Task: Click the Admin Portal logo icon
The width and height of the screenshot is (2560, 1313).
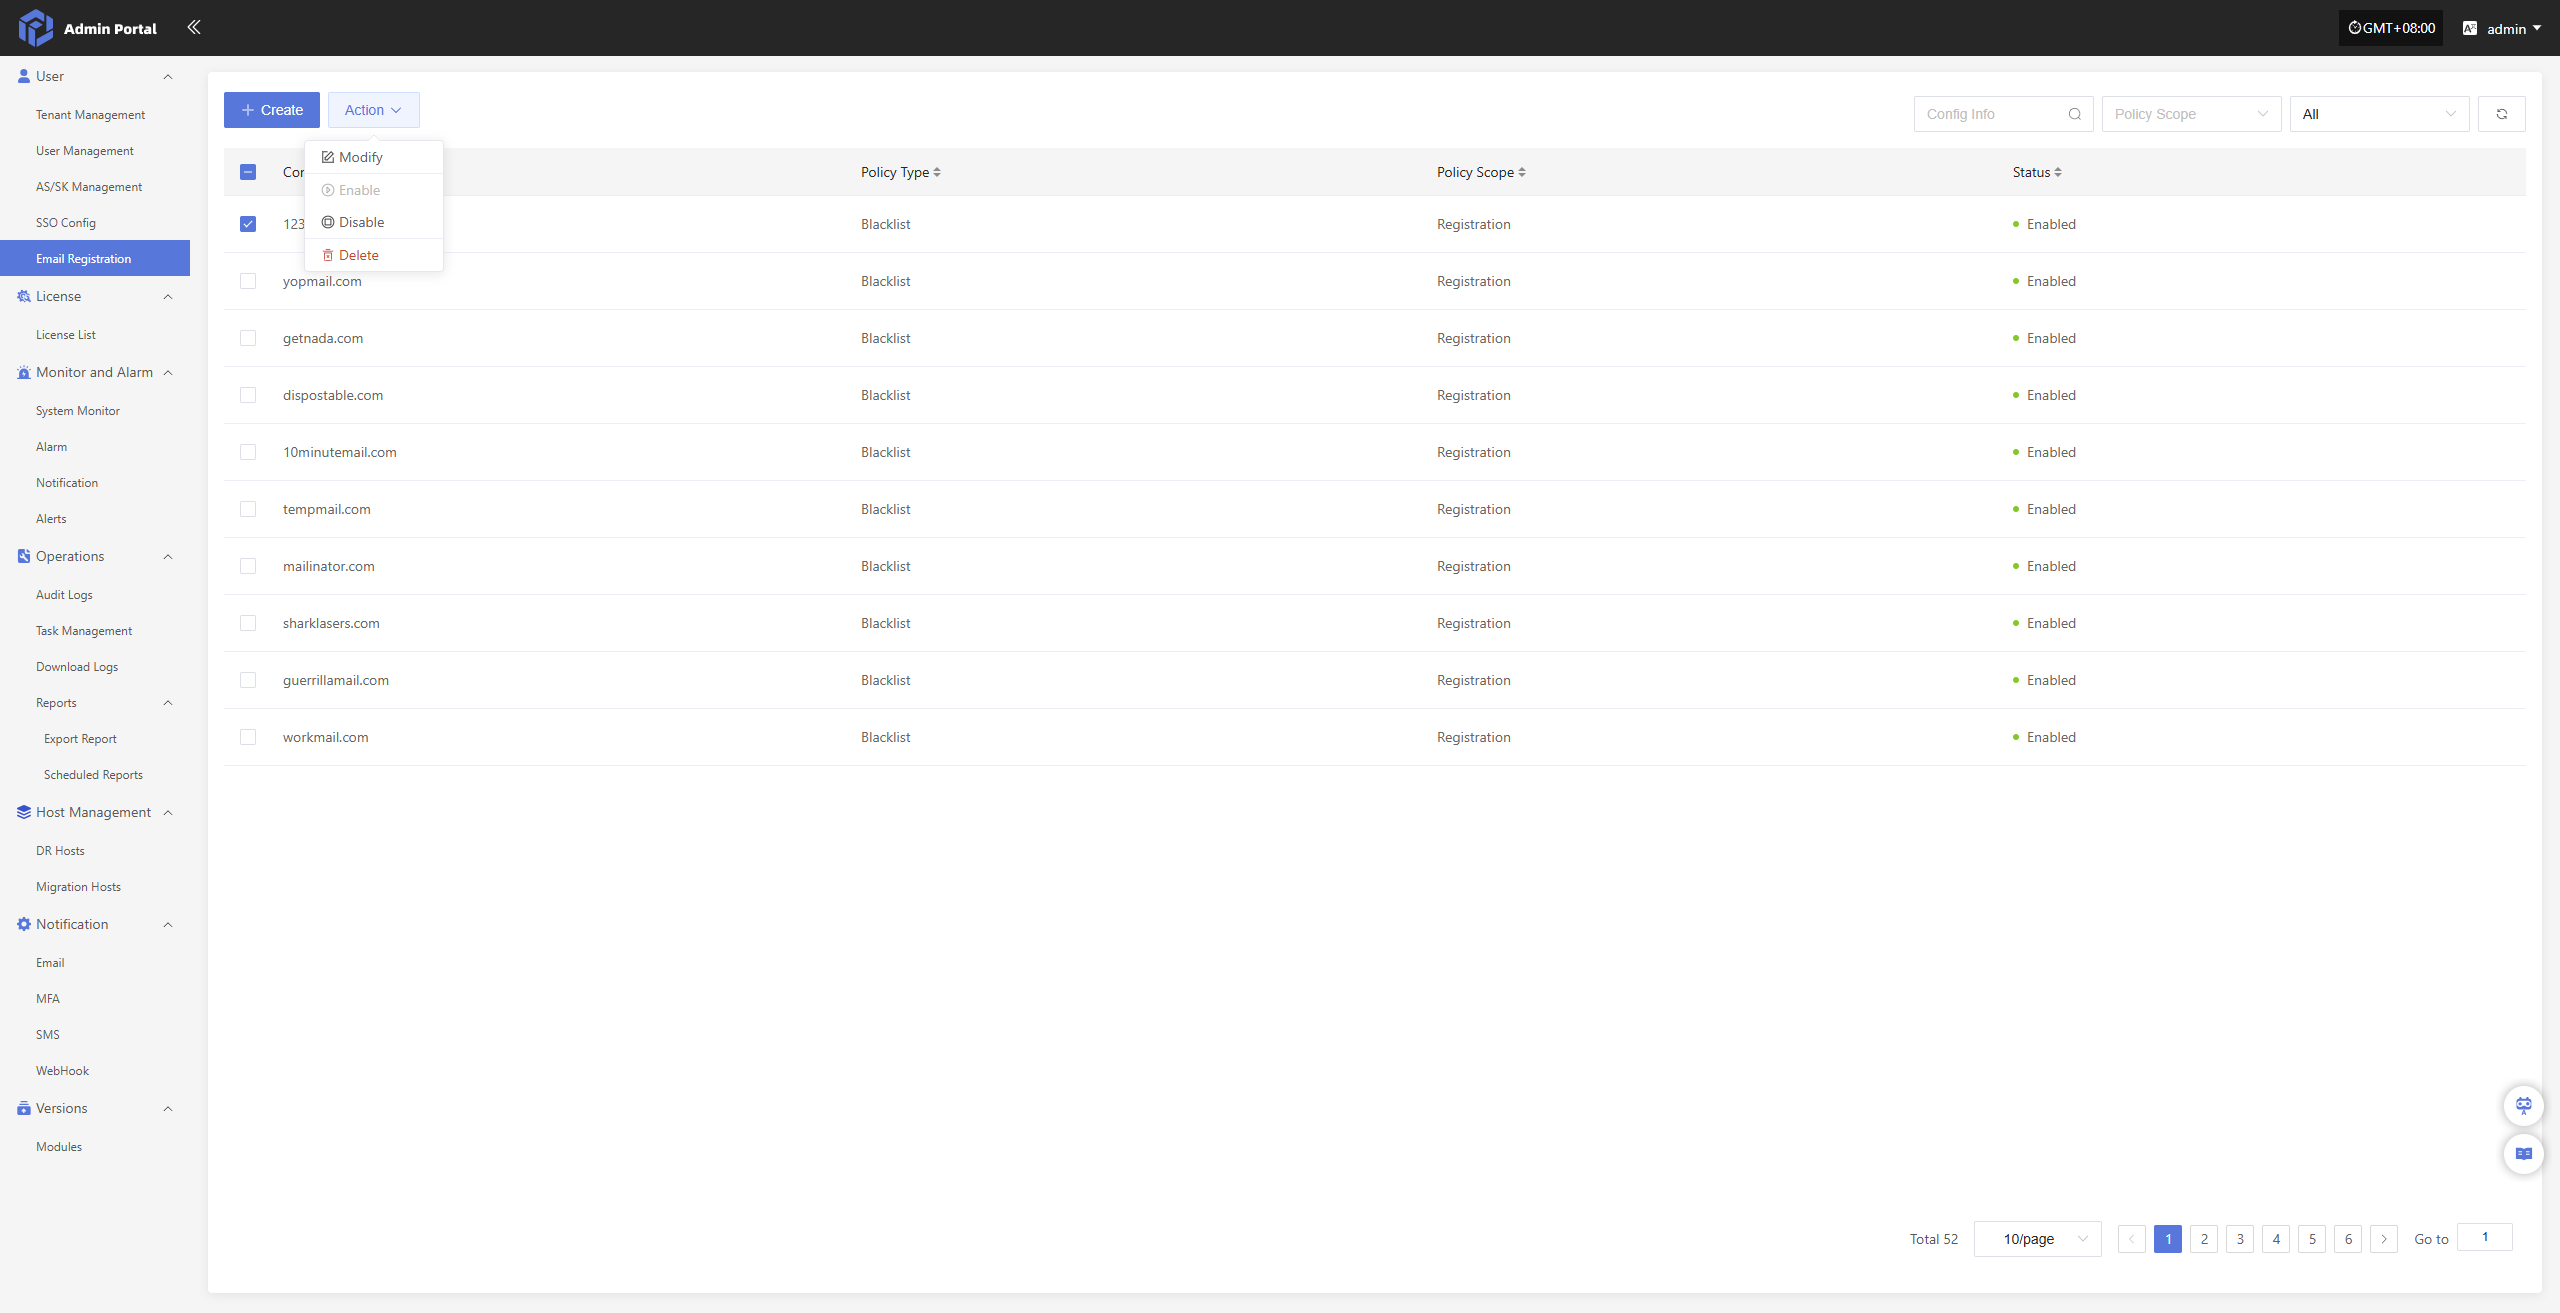Action: point(35,27)
